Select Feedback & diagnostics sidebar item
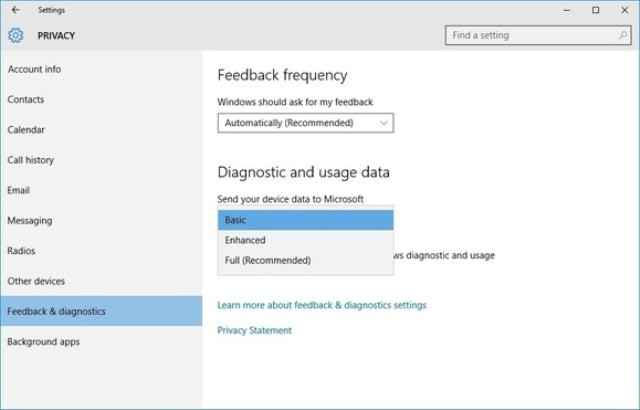Image resolution: width=640 pixels, height=410 pixels. coord(56,311)
